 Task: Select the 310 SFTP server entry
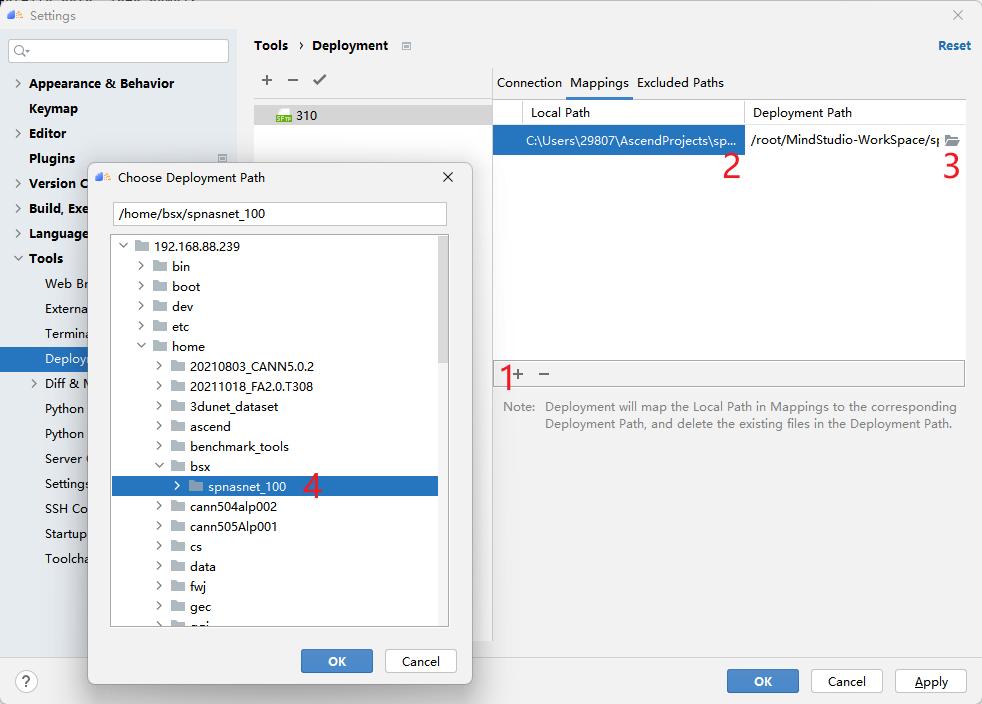point(306,116)
